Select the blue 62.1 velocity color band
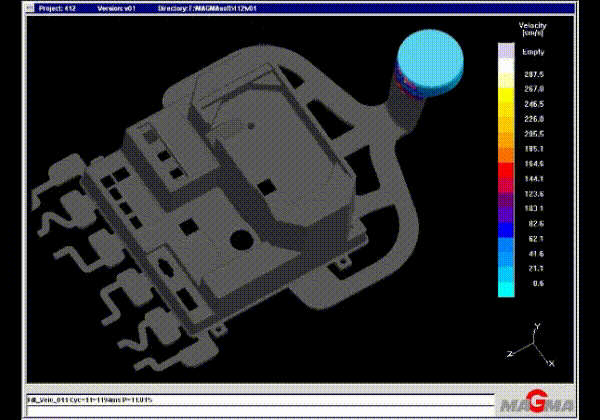Screen dimensions: 600x420 coord(506,239)
